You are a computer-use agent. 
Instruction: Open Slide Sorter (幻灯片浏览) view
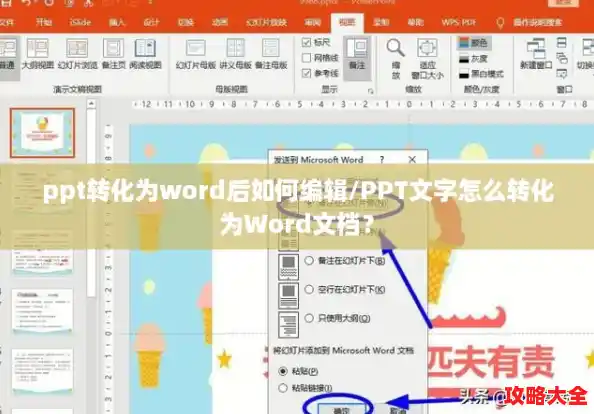tap(78, 54)
